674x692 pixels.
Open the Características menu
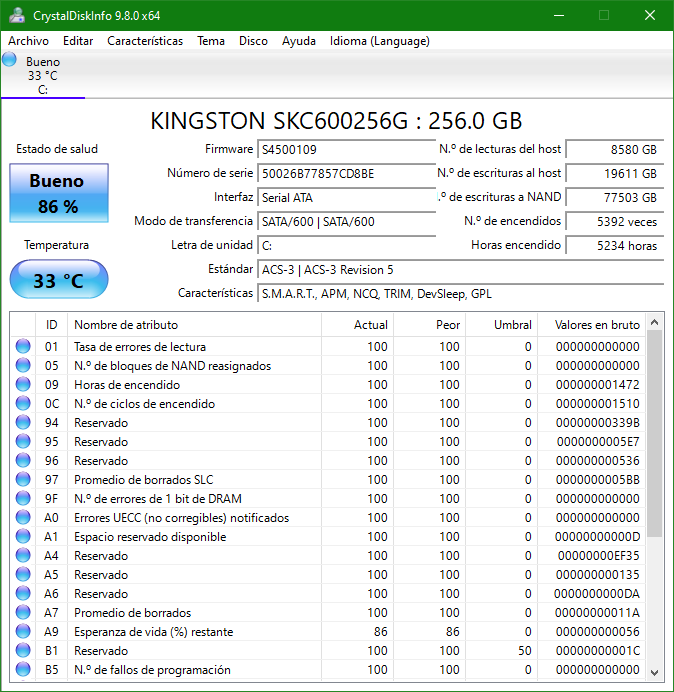pyautogui.click(x=145, y=41)
